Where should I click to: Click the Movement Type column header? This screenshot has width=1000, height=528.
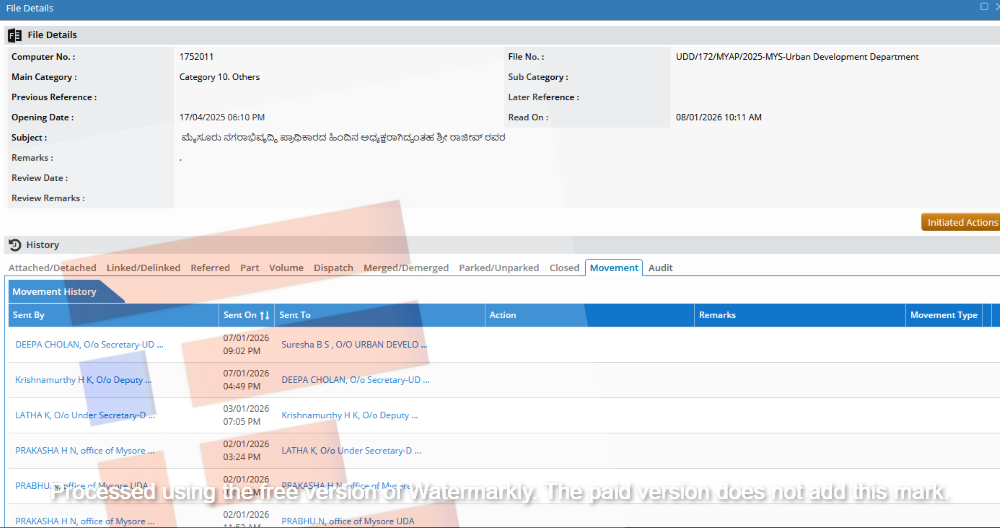pyautogui.click(x=943, y=315)
